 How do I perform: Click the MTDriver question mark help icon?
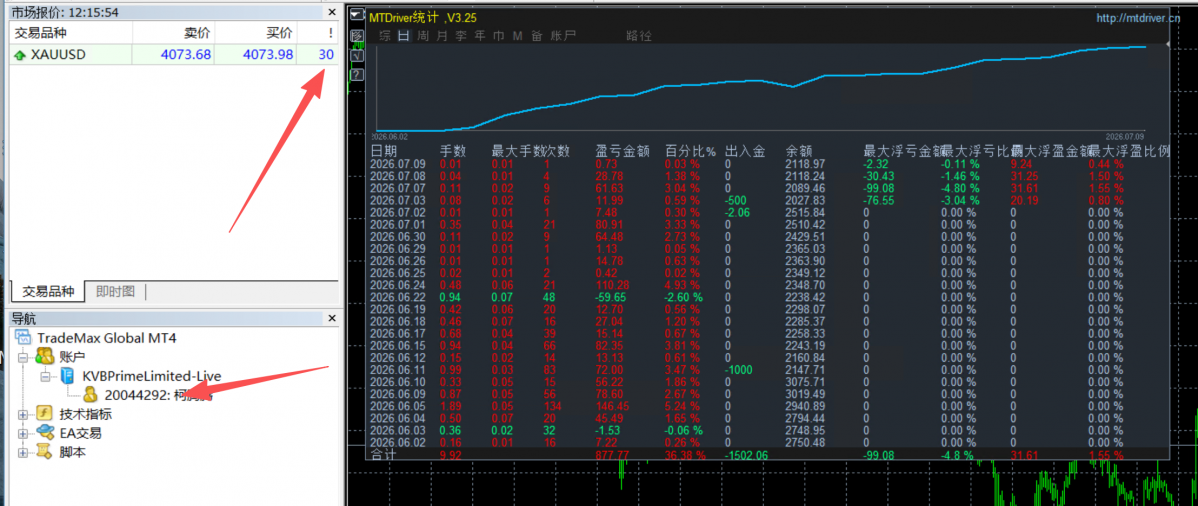pyautogui.click(x=357, y=74)
